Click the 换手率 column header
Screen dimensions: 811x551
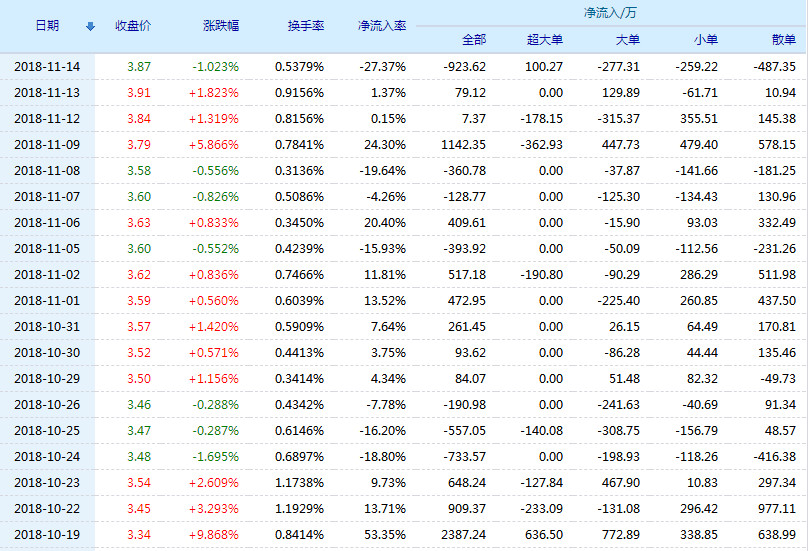point(306,26)
